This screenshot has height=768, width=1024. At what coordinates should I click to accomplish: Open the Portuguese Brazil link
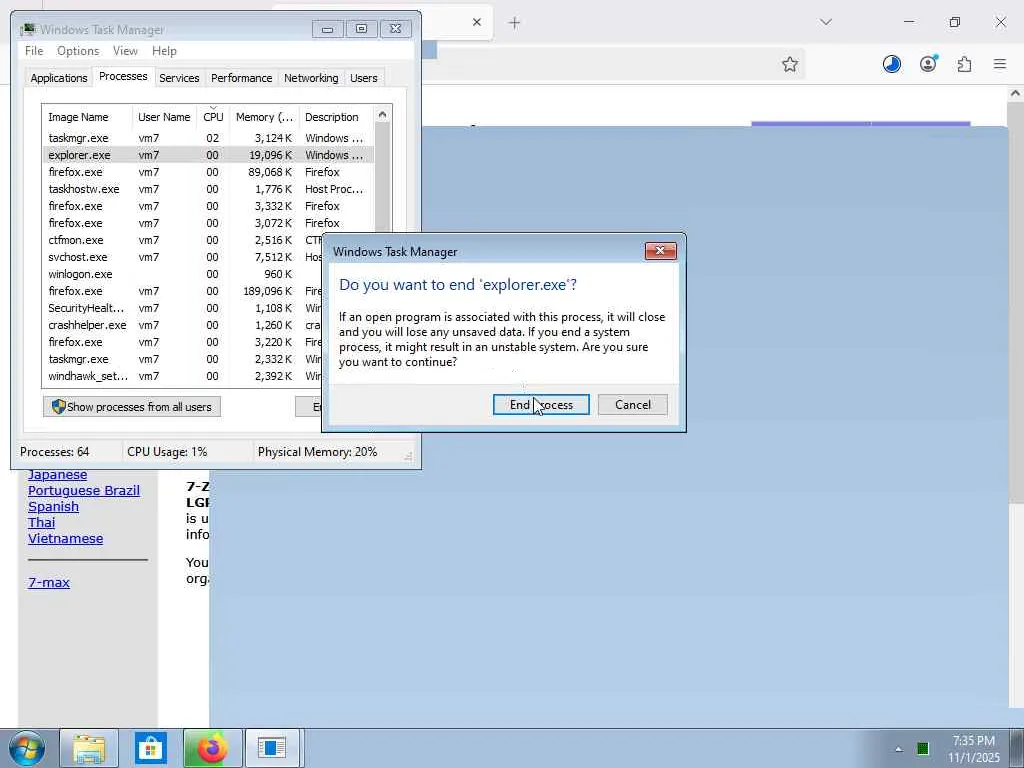pyautogui.click(x=84, y=490)
